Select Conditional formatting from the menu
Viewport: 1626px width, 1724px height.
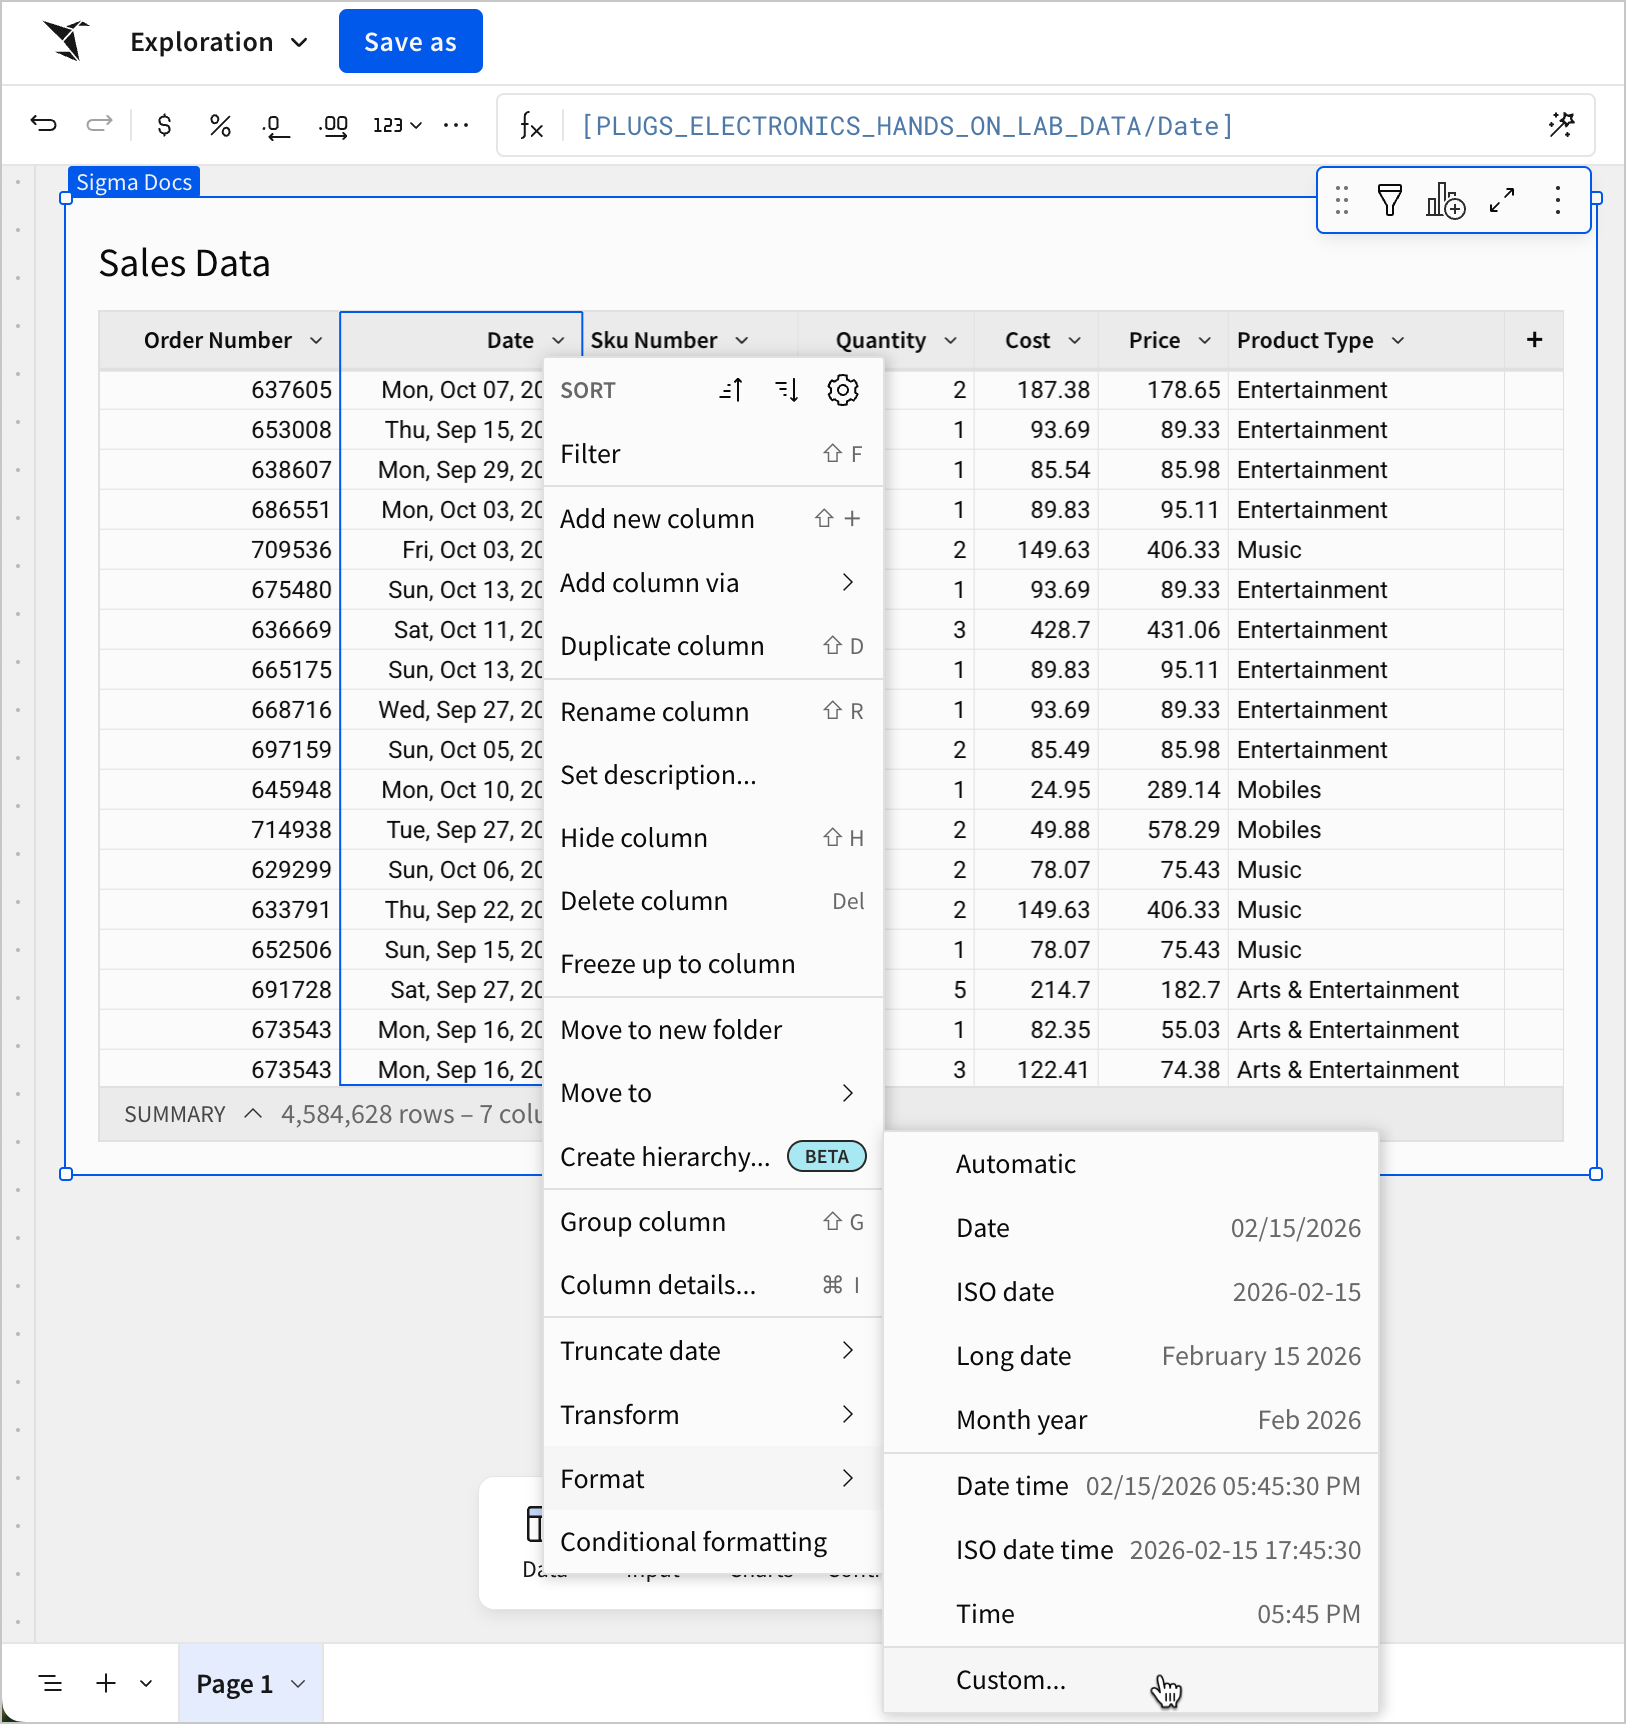click(694, 1541)
